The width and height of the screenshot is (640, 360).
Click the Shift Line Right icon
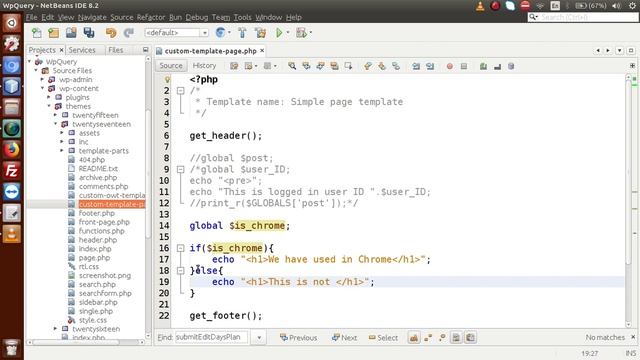pos(430,66)
